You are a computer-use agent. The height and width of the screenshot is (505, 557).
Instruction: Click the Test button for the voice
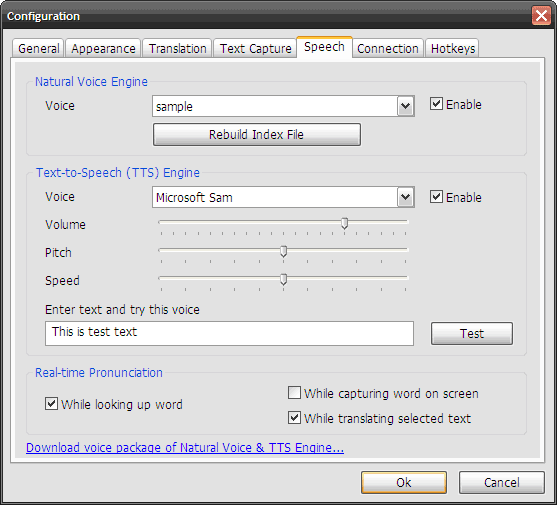click(472, 333)
